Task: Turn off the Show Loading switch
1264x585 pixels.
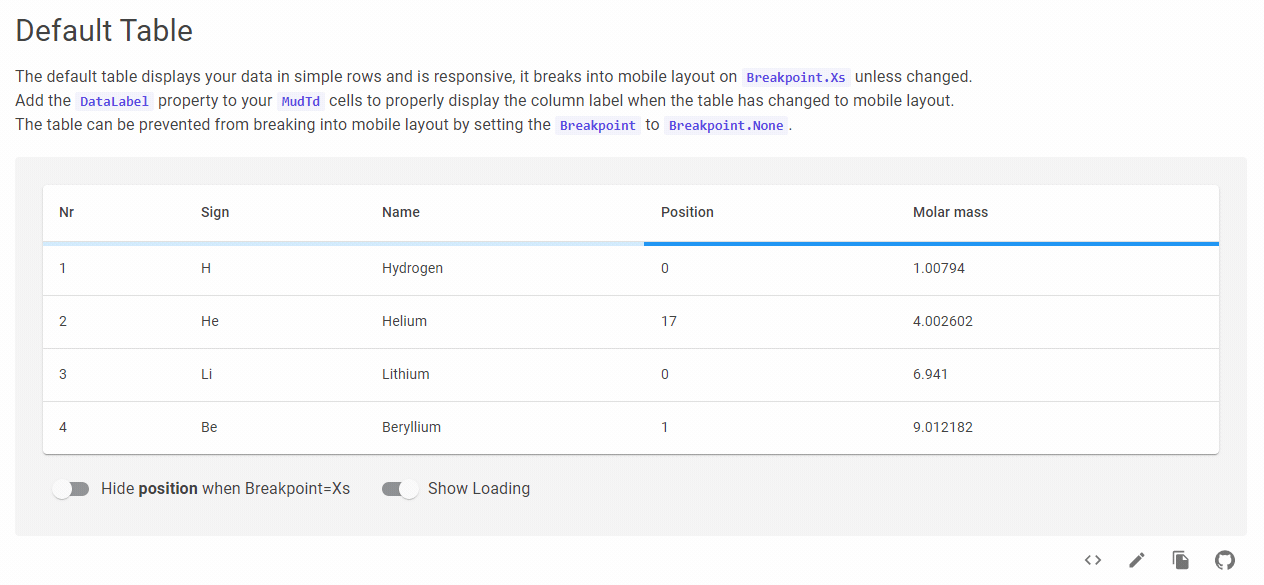Action: coord(400,489)
